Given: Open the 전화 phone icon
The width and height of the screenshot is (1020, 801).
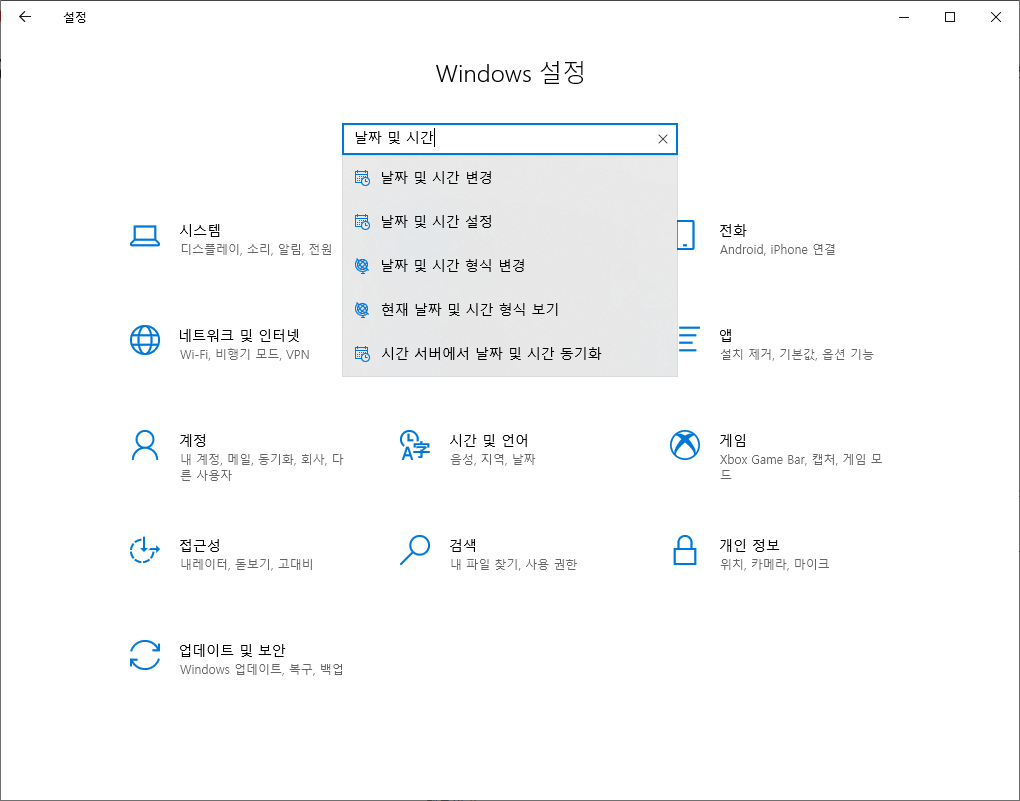Looking at the screenshot, I should pyautogui.click(x=686, y=235).
